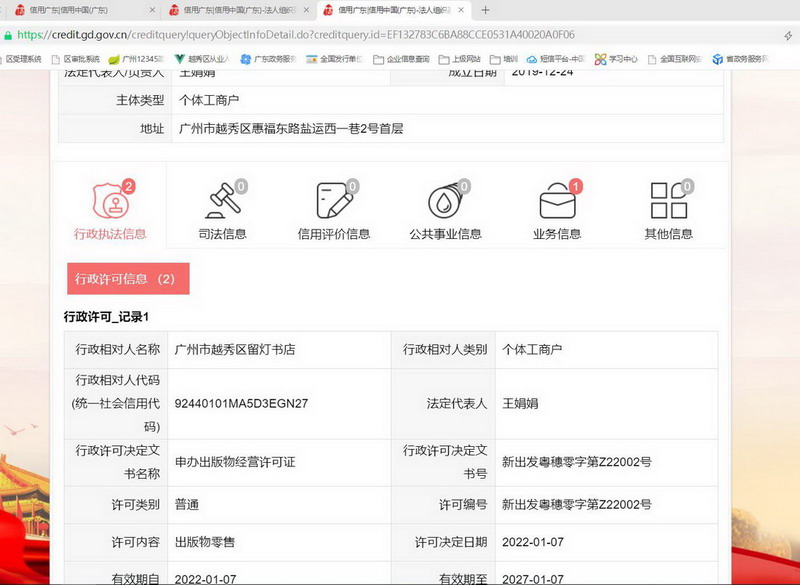The height and width of the screenshot is (585, 800).
Task: Click the 司法信息 gavel icon
Action: [222, 200]
